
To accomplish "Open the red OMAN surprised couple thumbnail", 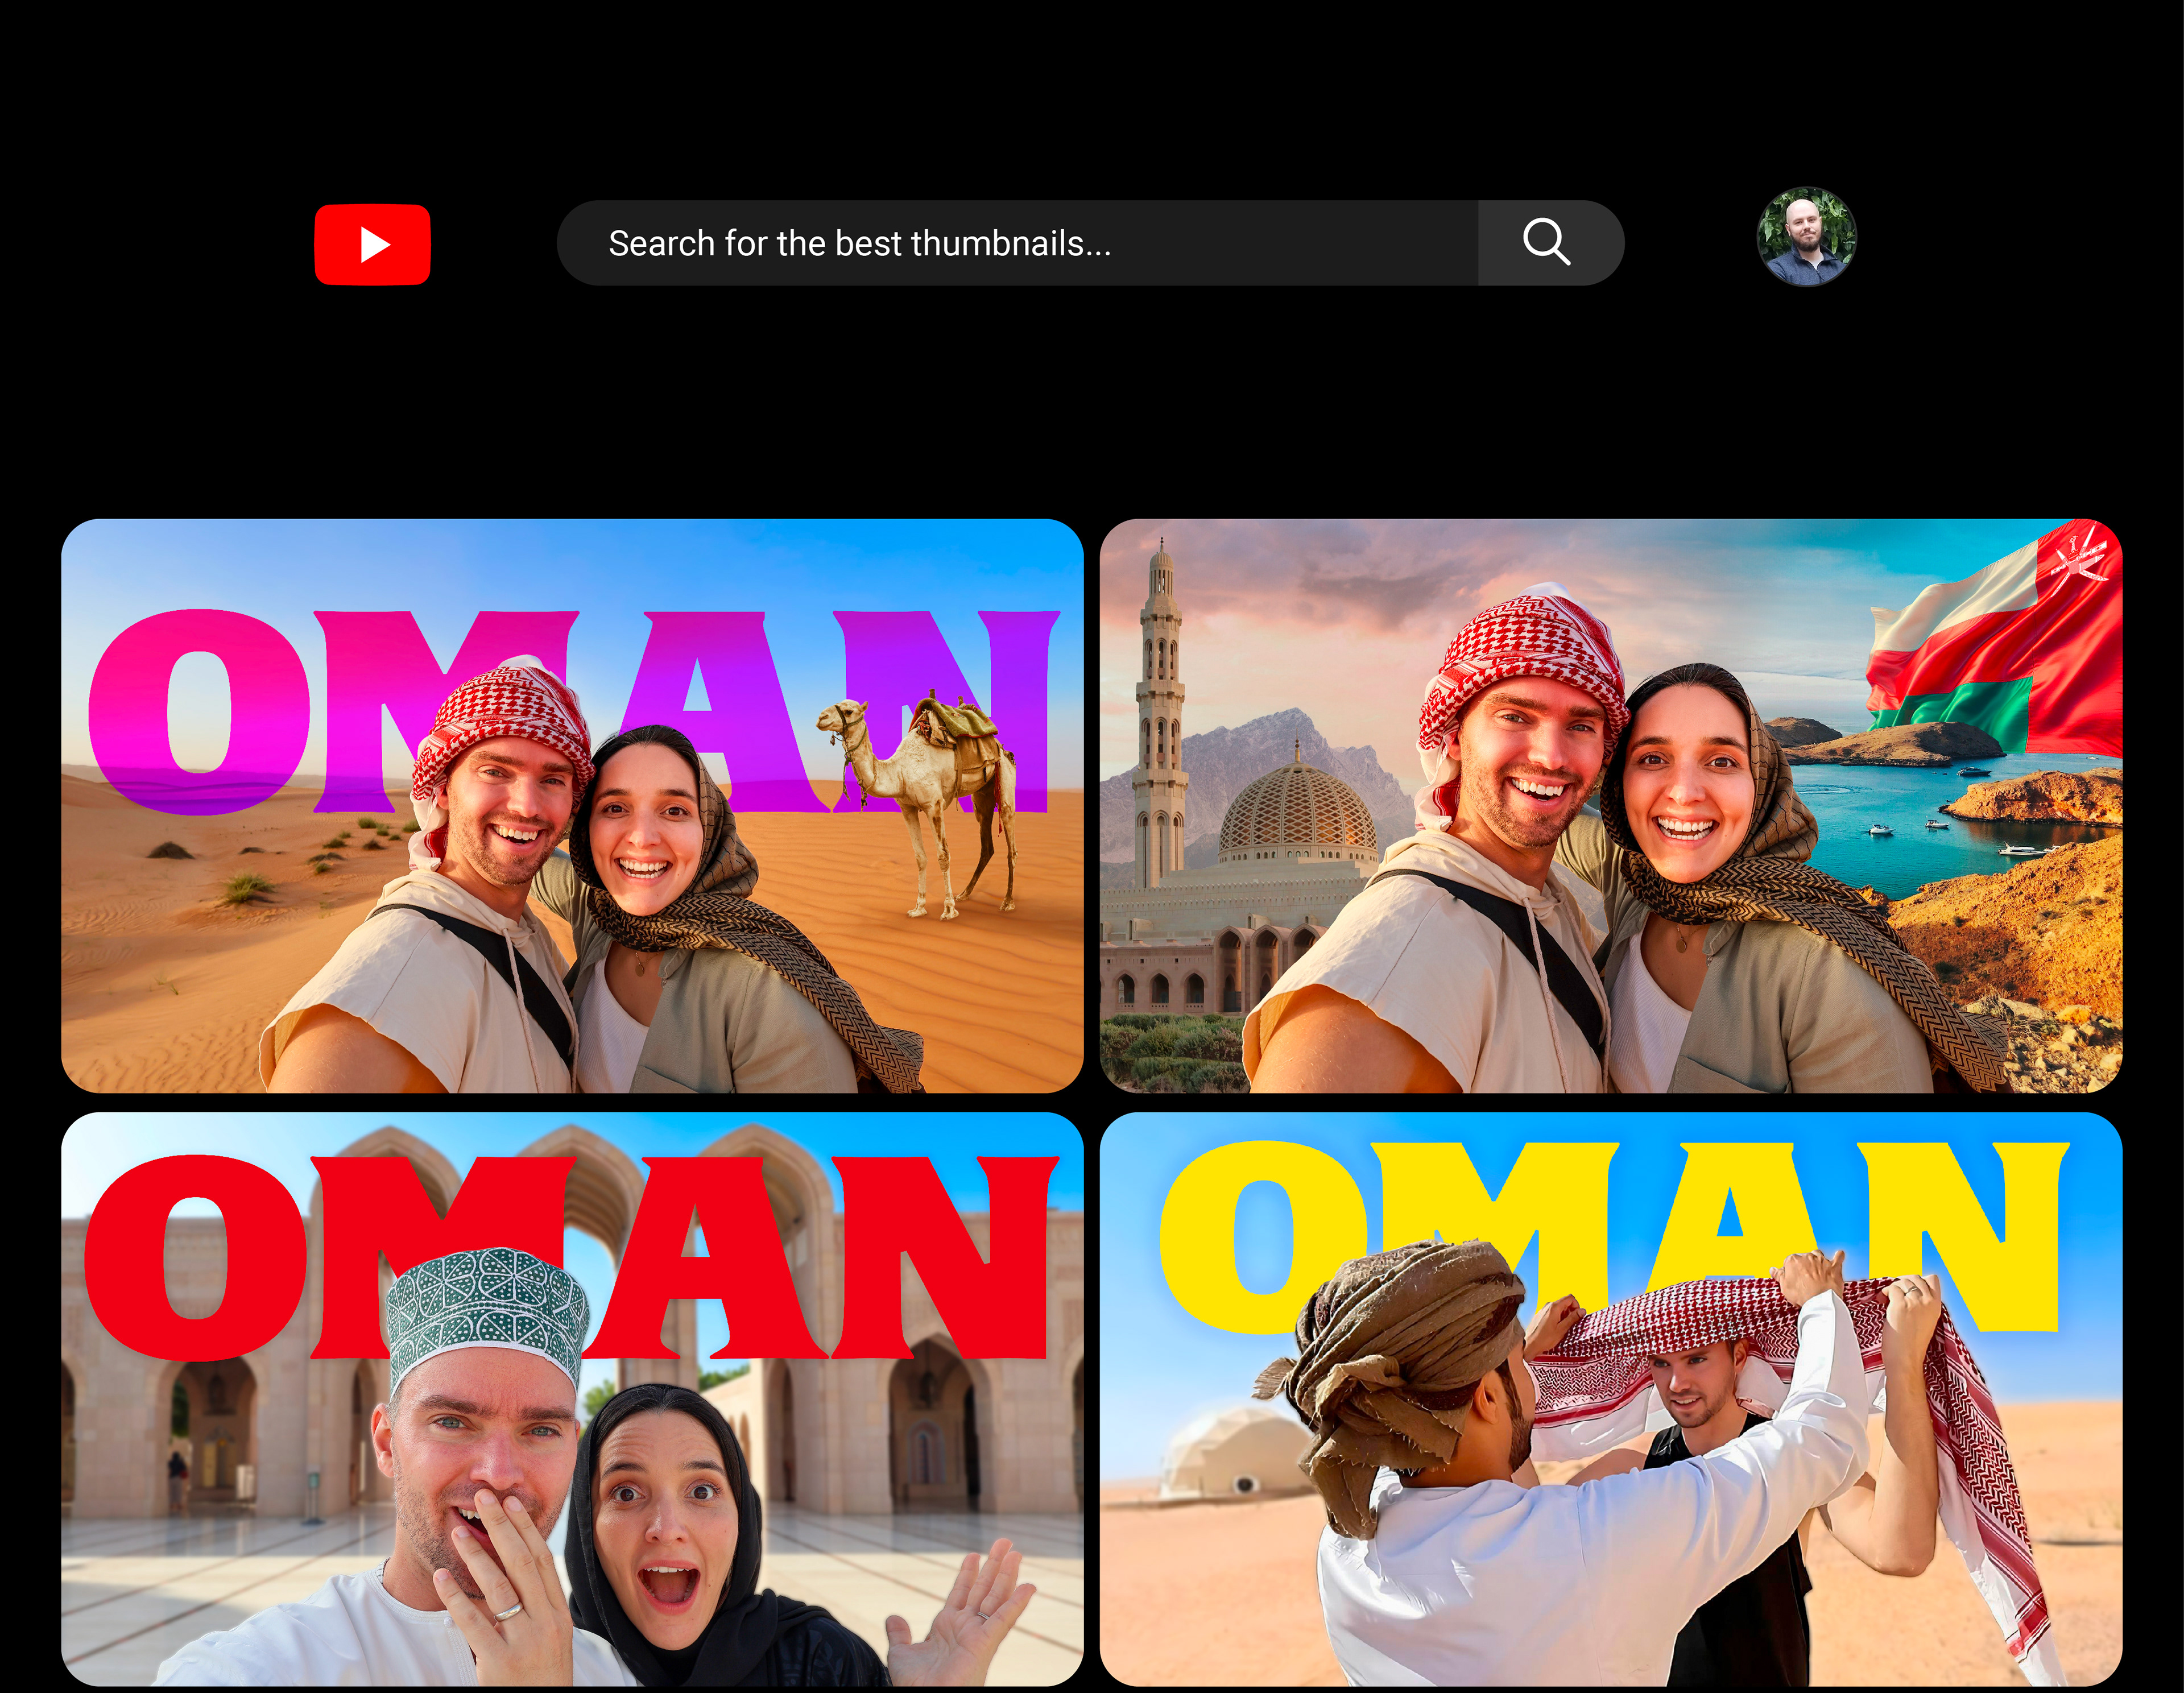I will tap(572, 1399).
